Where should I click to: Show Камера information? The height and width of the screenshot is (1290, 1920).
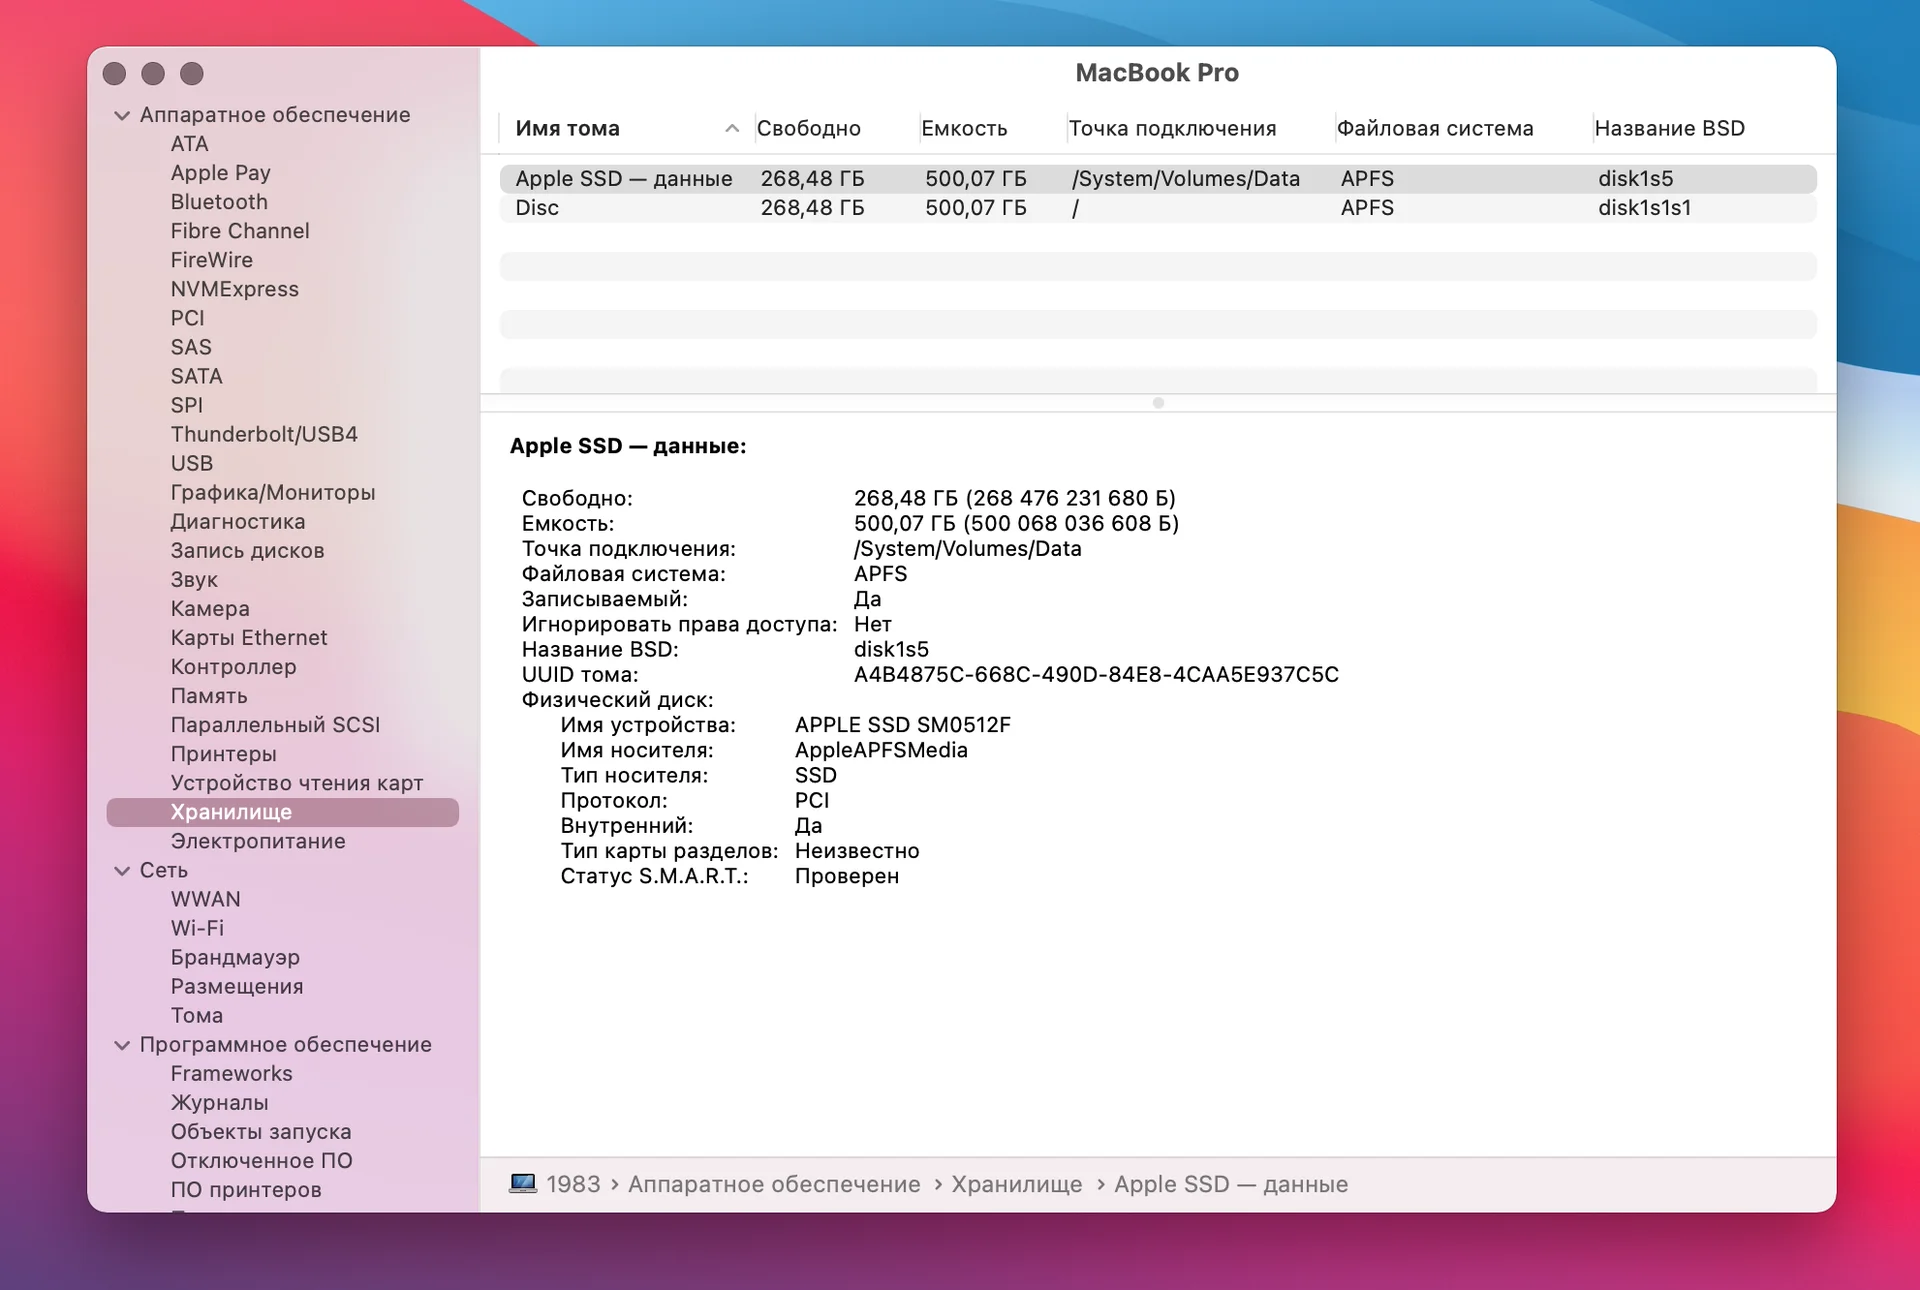210,608
